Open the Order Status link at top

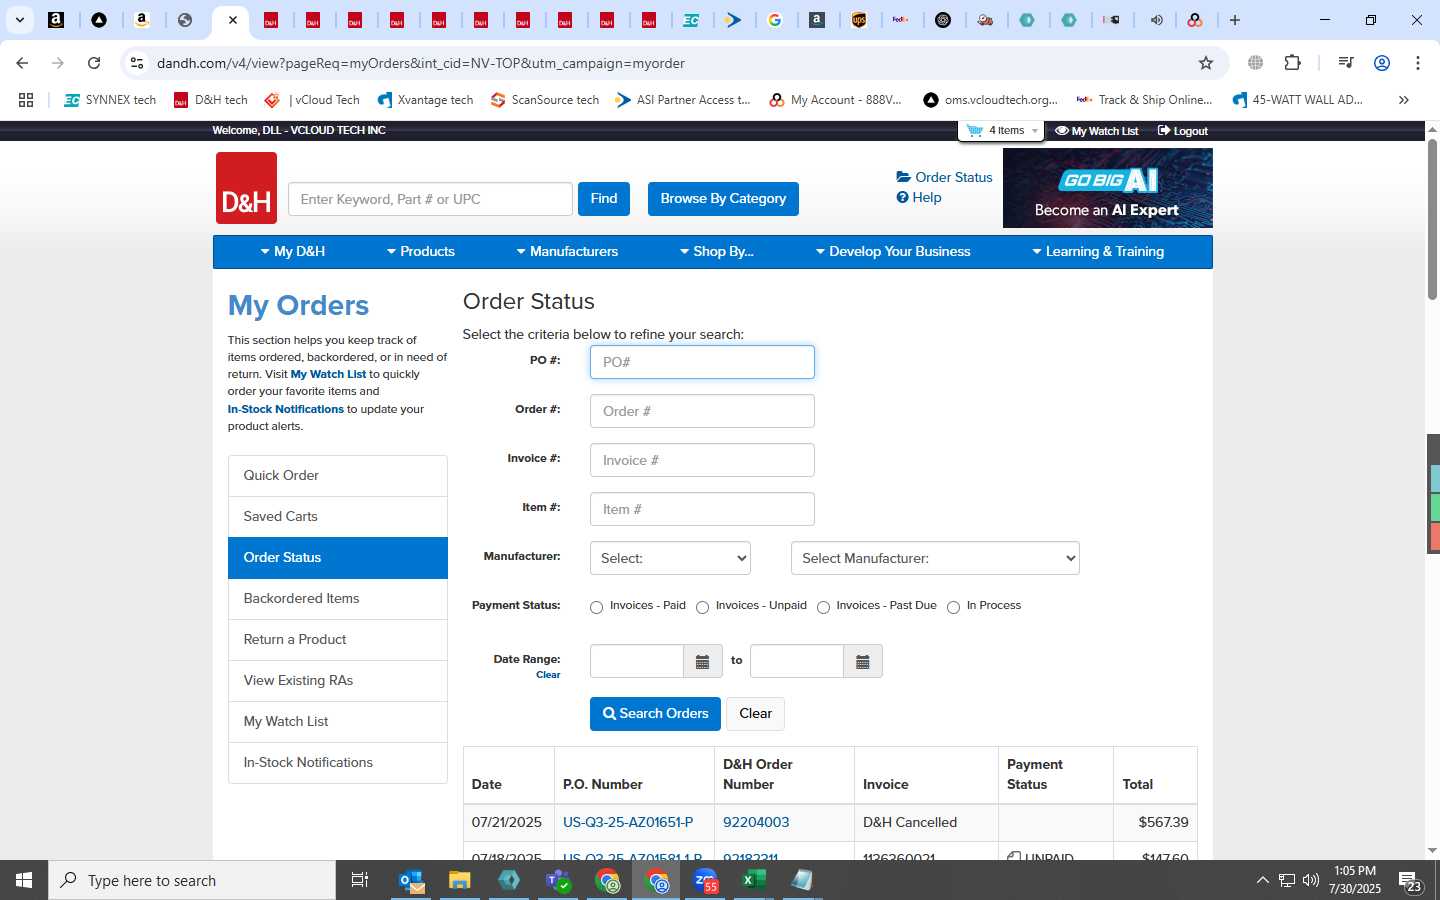pos(945,177)
